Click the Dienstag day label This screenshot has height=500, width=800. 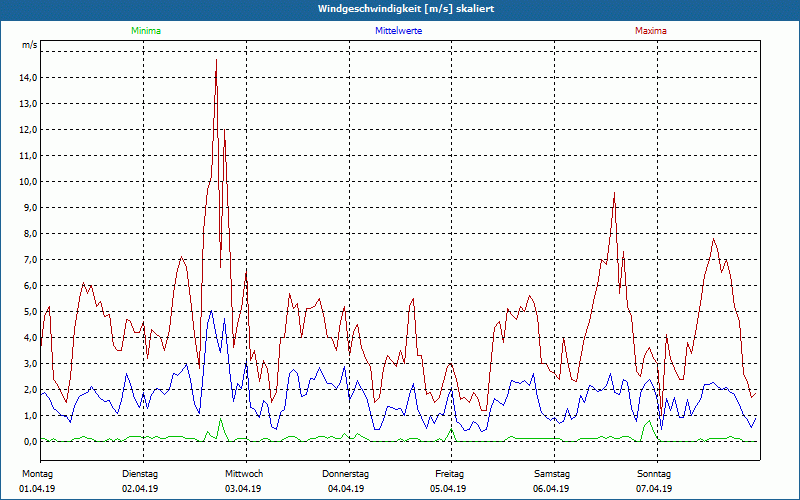coord(140,474)
